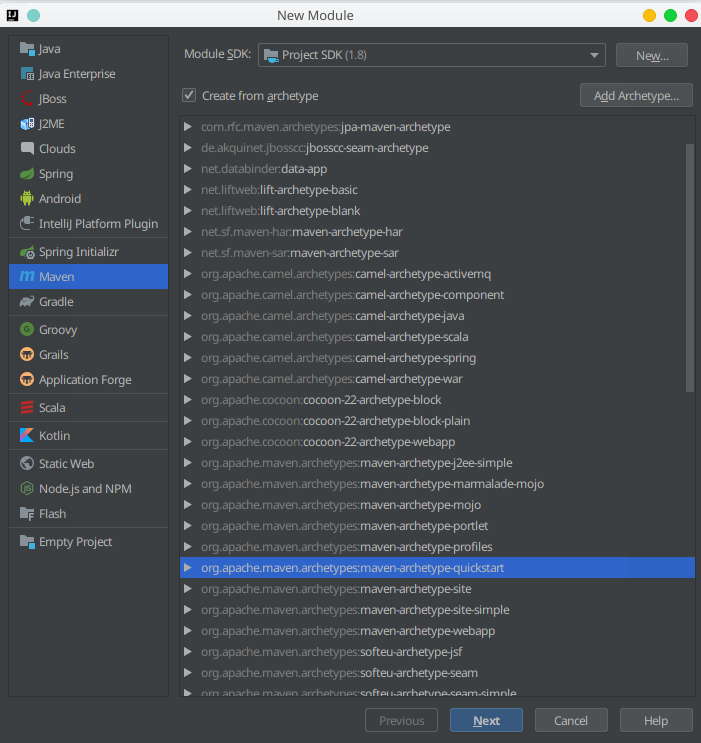Screen dimensions: 701x743
Task: Click the Android icon in sidebar
Action: tap(27, 199)
